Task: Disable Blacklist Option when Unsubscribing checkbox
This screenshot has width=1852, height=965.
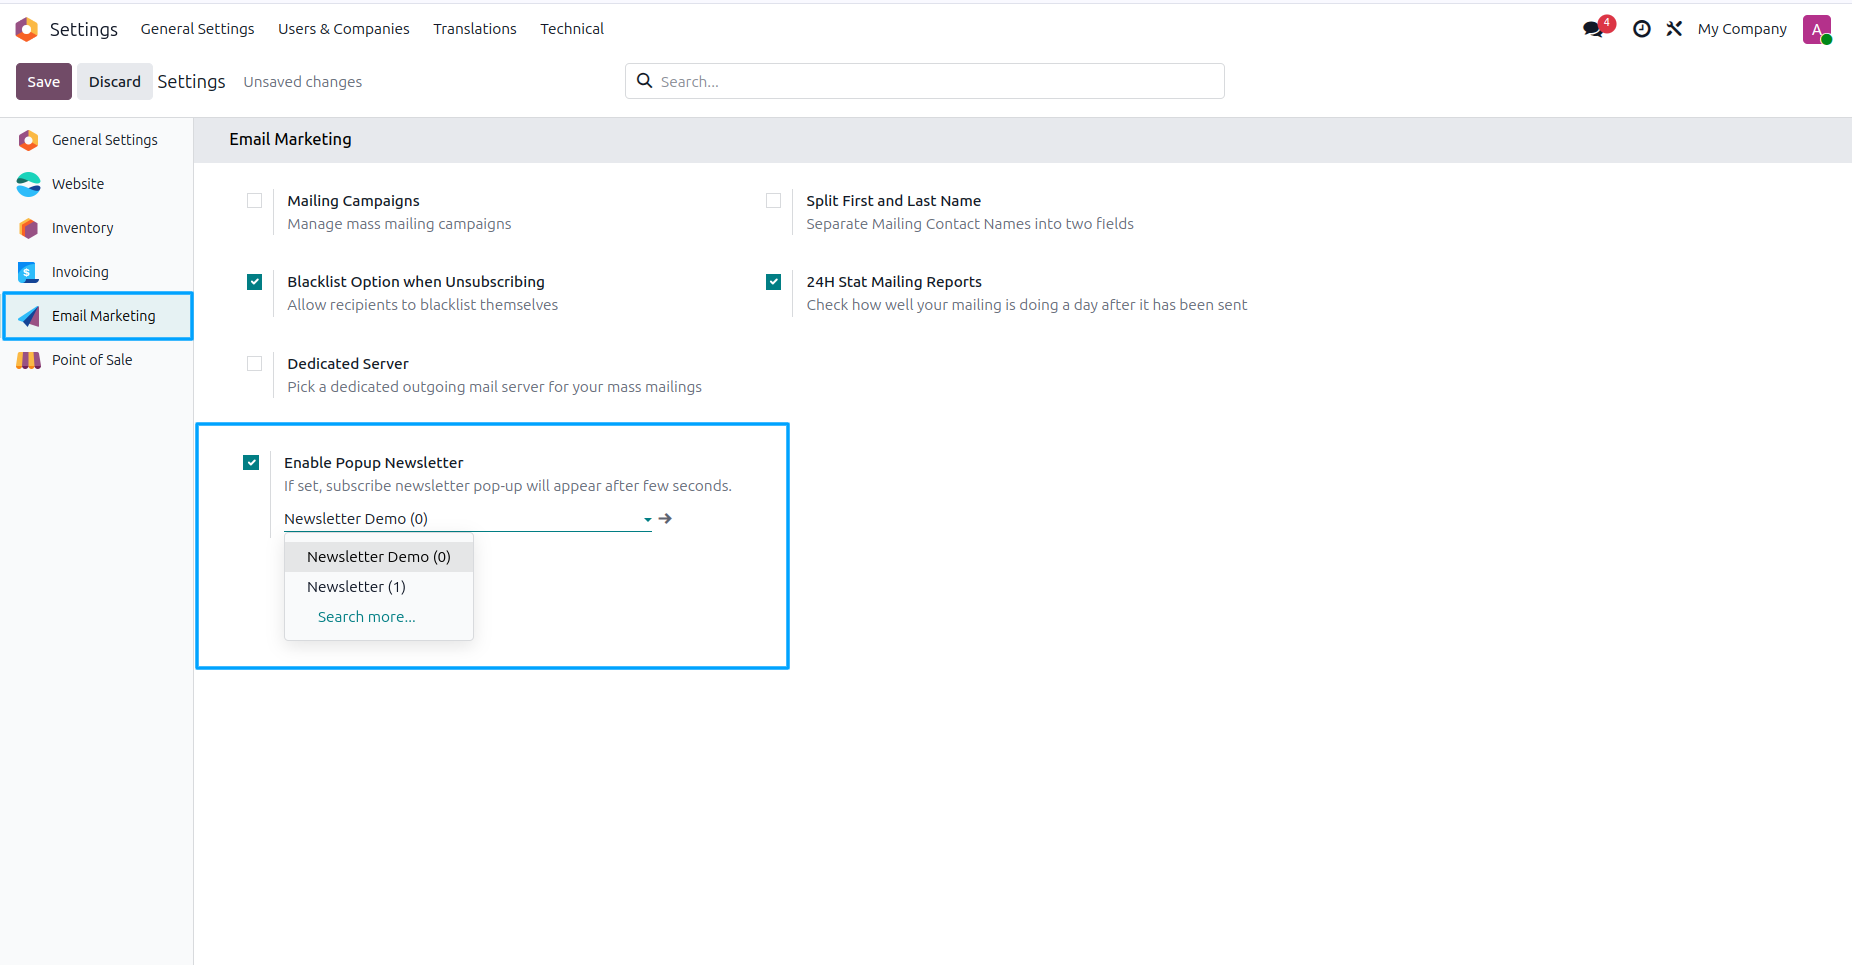Action: click(255, 282)
